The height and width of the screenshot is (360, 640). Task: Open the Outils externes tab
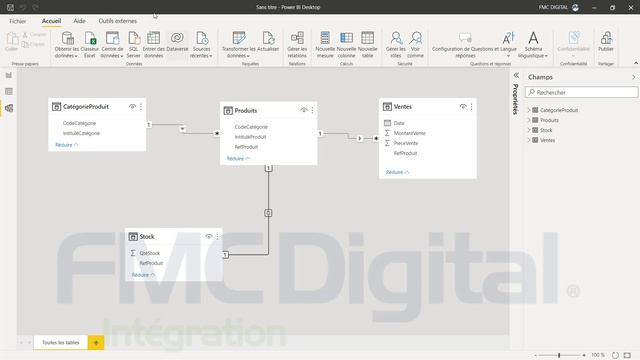pos(118,21)
